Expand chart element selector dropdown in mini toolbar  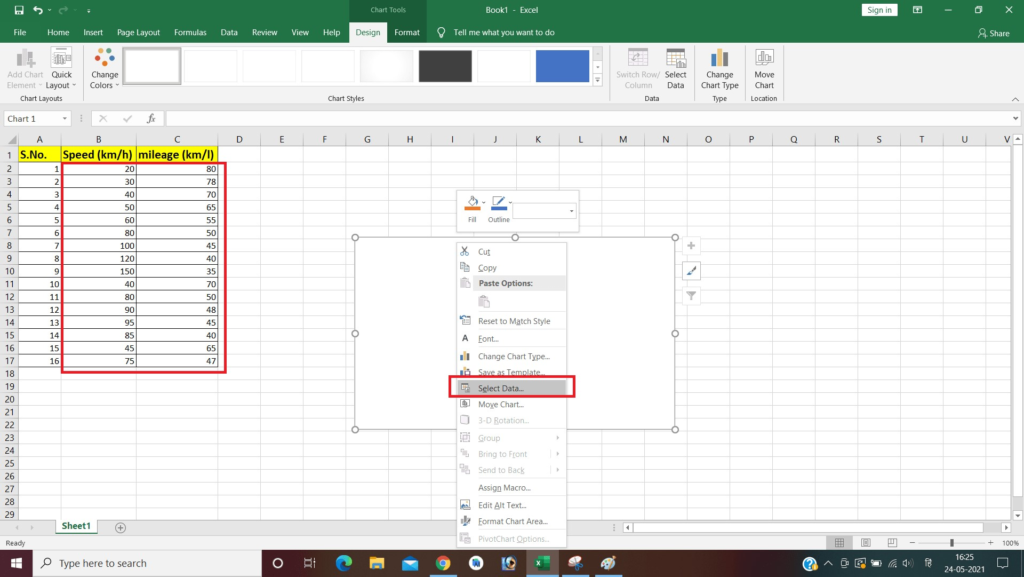pos(571,211)
